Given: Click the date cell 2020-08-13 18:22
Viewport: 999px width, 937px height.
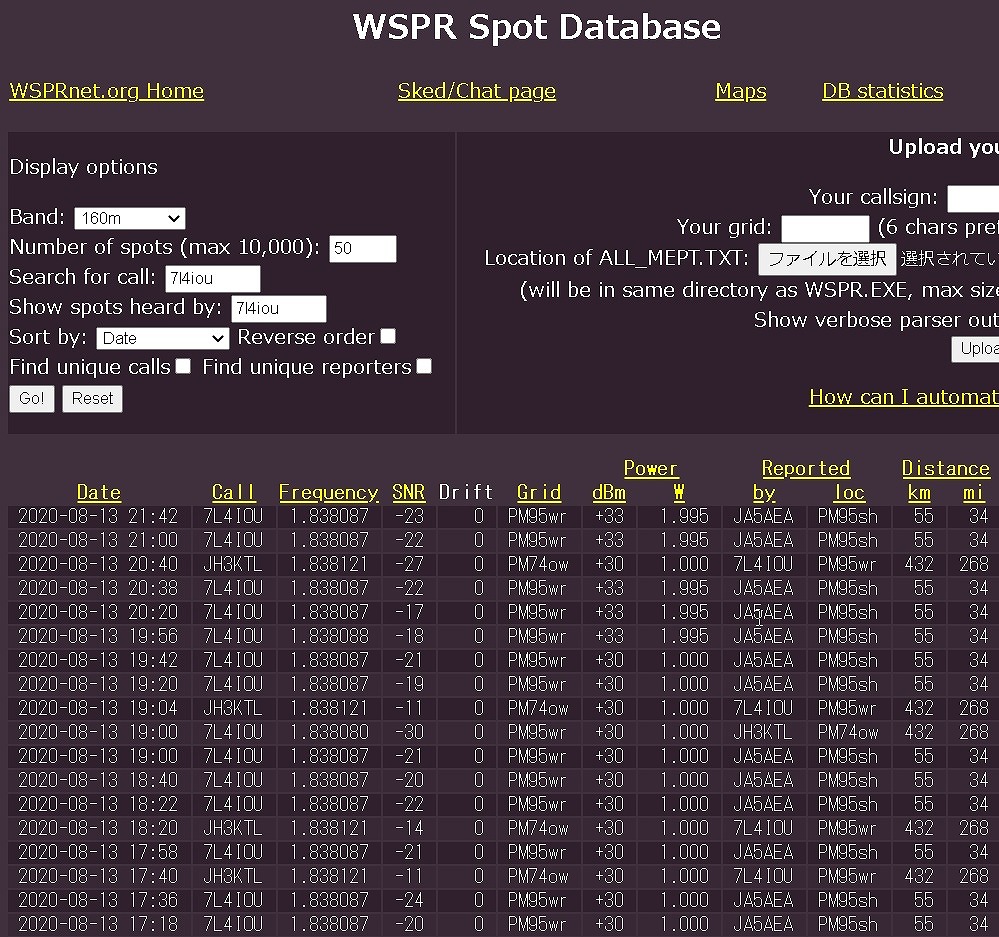Looking at the screenshot, I should tap(98, 804).
